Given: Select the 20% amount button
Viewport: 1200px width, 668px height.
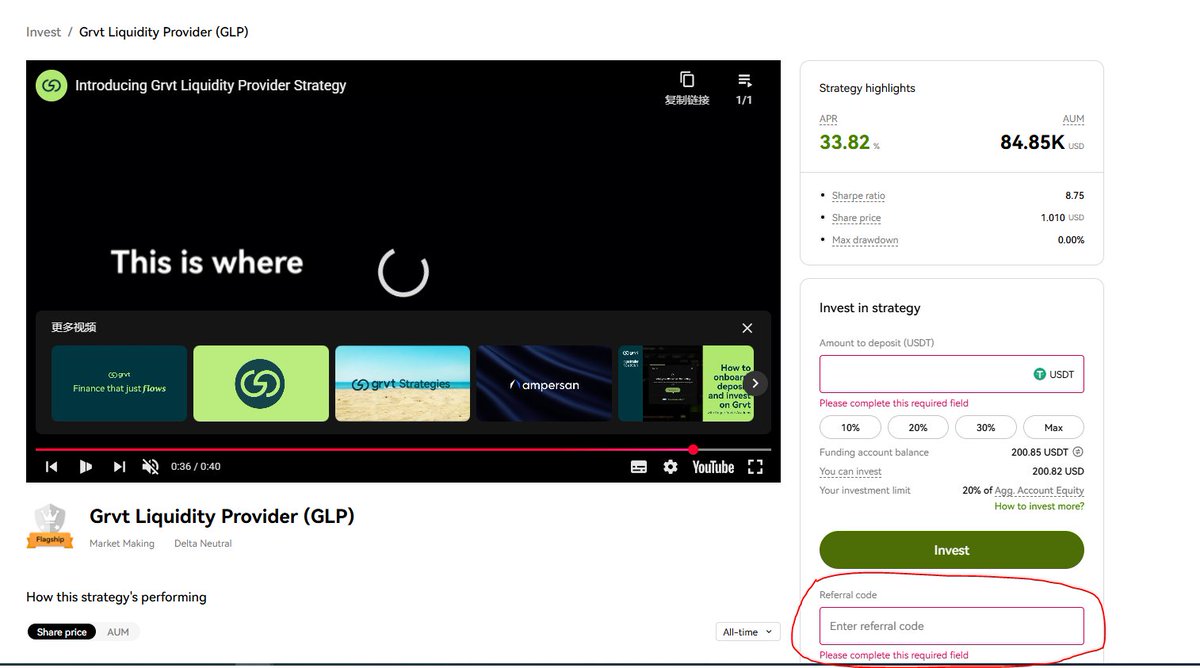Looking at the screenshot, I should pyautogui.click(x=918, y=427).
